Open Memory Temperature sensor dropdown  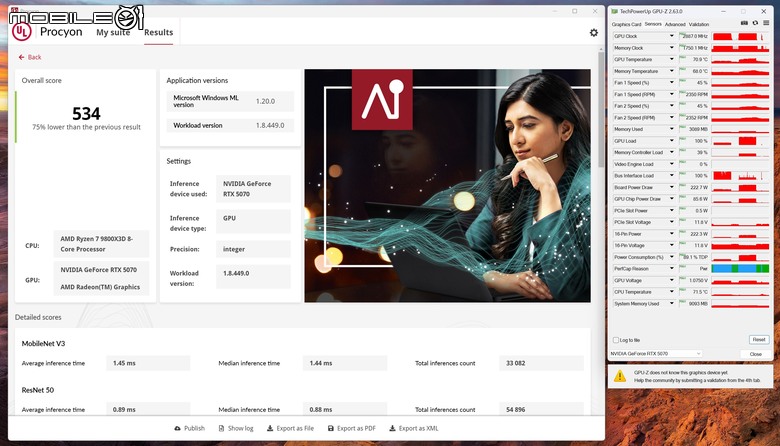tap(672, 71)
